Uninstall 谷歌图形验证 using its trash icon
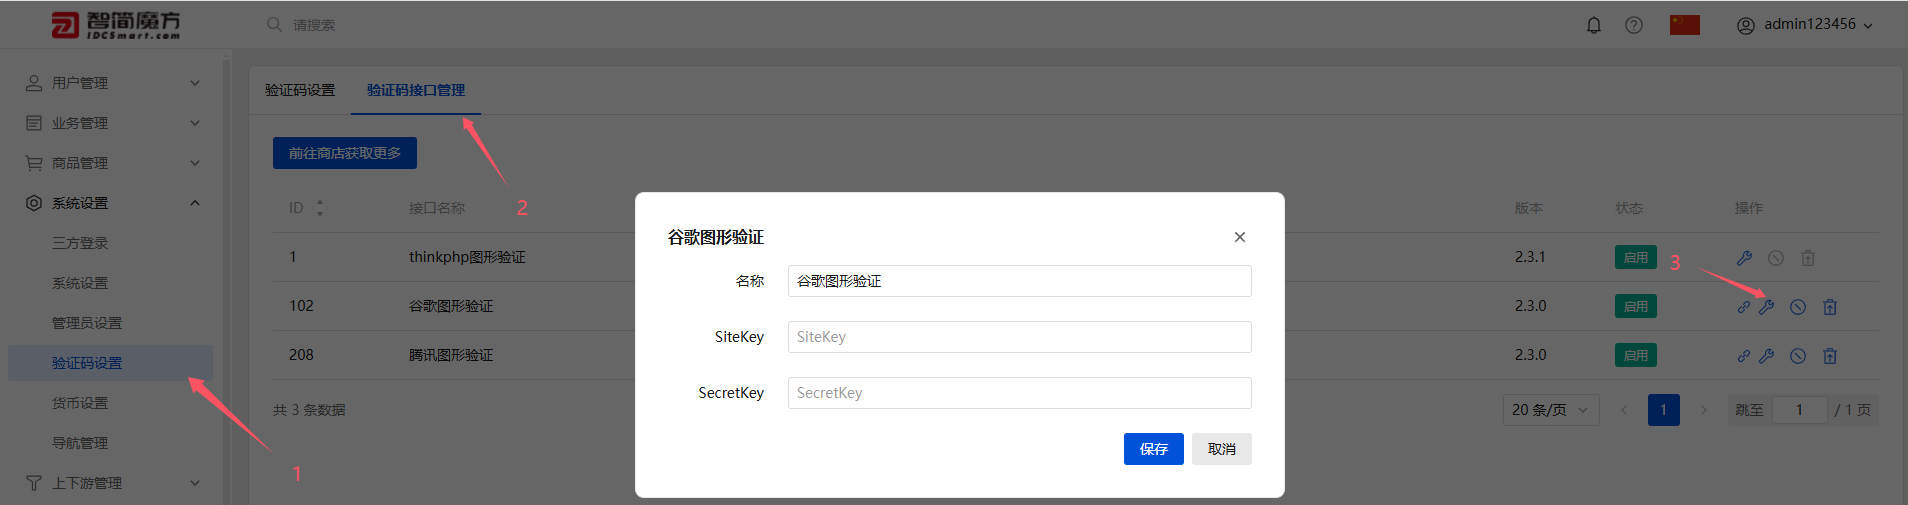The width and height of the screenshot is (1908, 505). [1830, 307]
